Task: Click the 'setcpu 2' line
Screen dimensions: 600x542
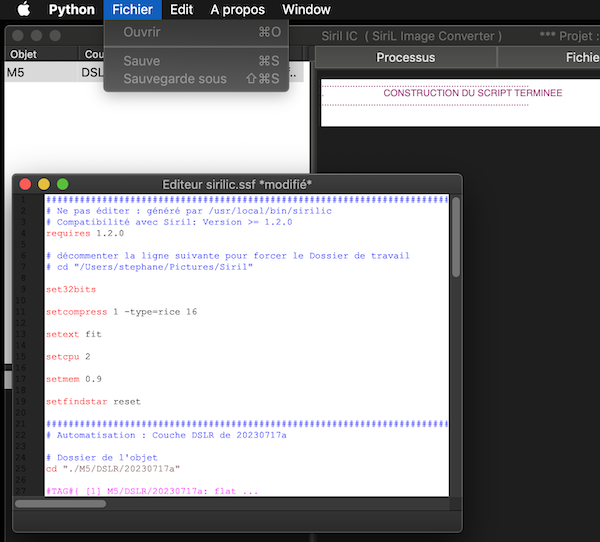Action: pos(68,356)
